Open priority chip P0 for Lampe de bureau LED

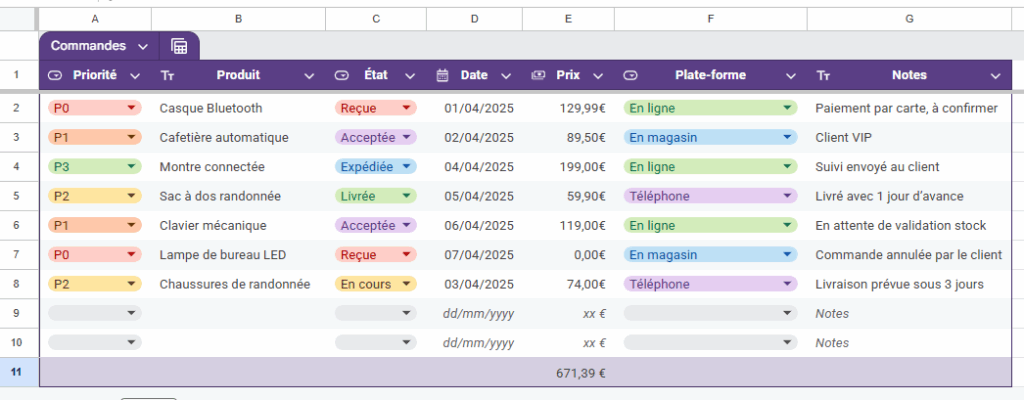pyautogui.click(x=95, y=255)
